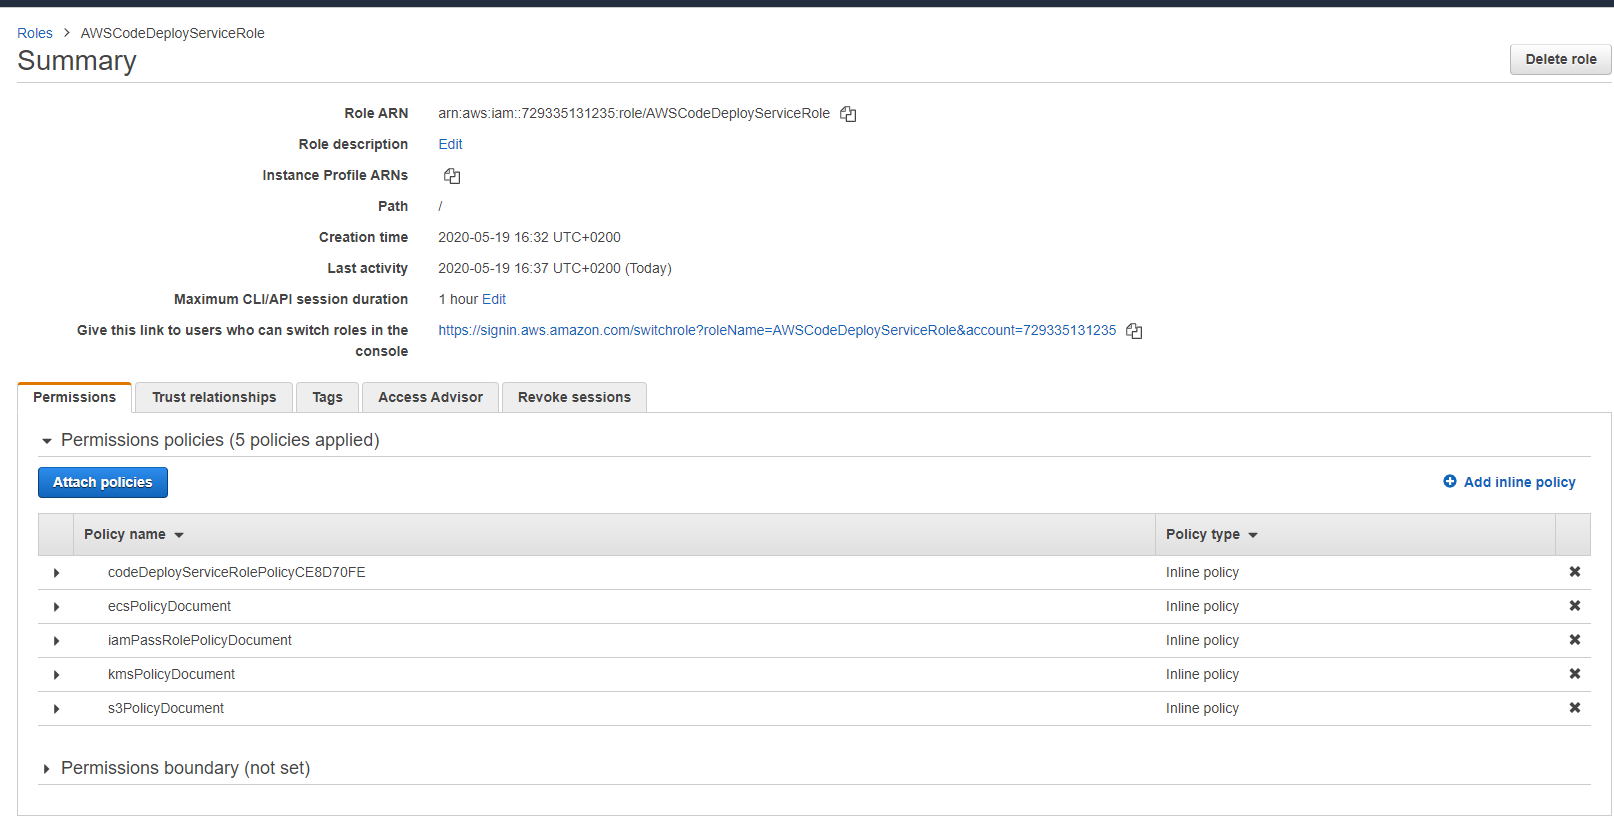The image size is (1614, 839).
Task: Expand the s3PolicyDocument row
Action: [x=56, y=709]
